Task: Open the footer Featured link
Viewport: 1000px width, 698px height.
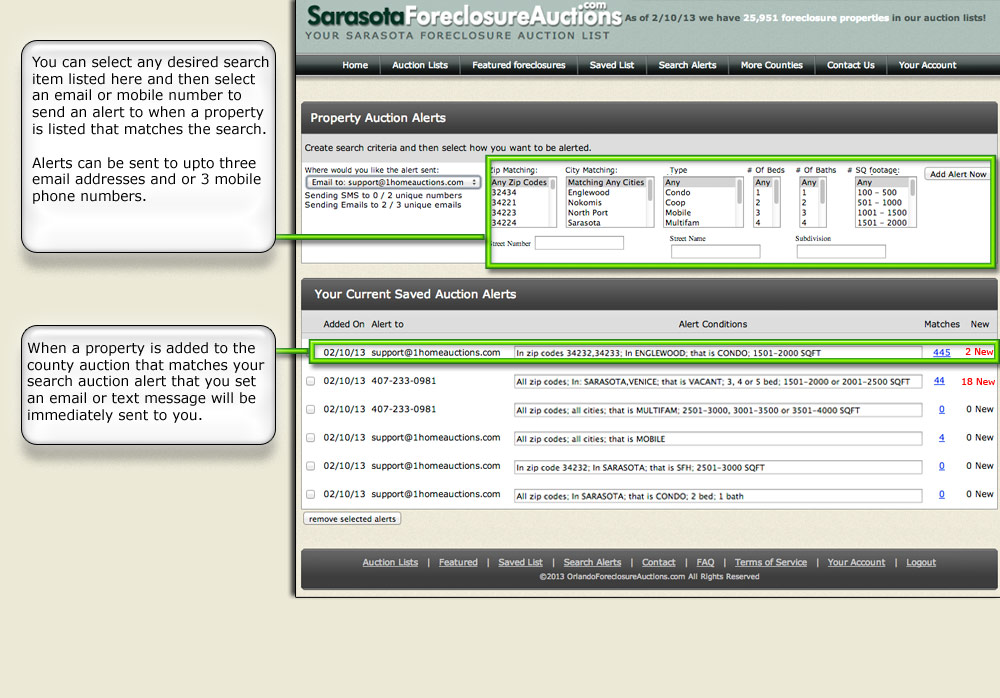Action: tap(458, 562)
